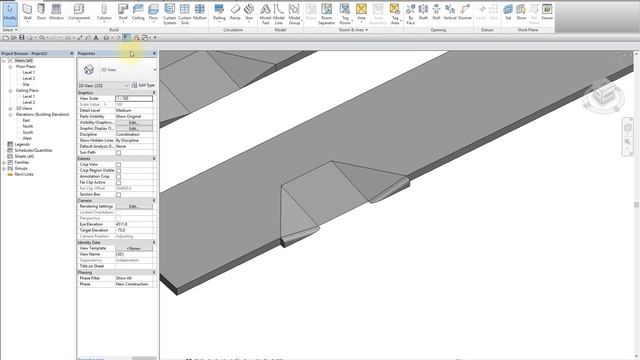The height and width of the screenshot is (360, 640).
Task: Enable the Crop View checkbox
Action: (x=118, y=164)
